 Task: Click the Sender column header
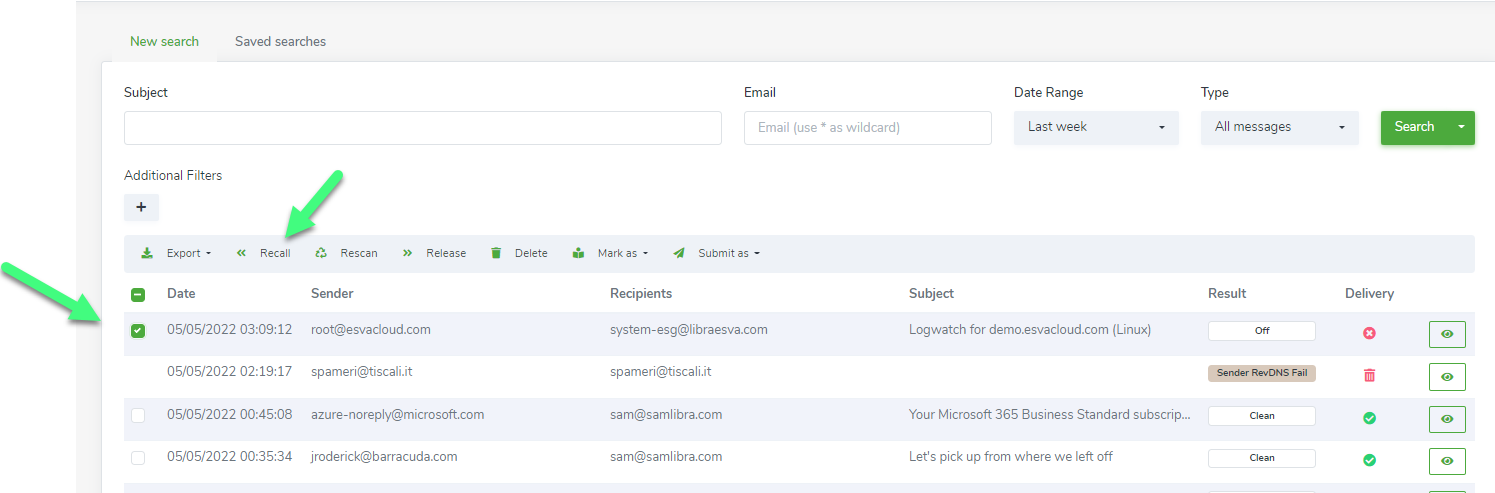[x=332, y=294]
